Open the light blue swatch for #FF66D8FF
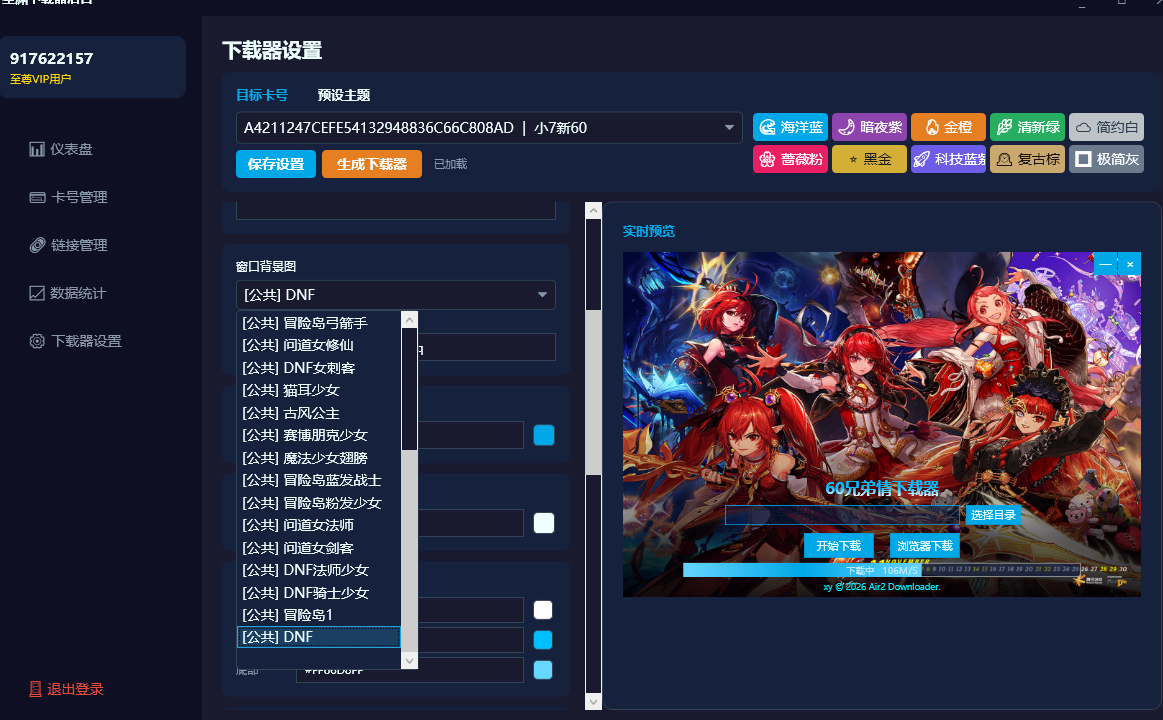 click(x=543, y=670)
